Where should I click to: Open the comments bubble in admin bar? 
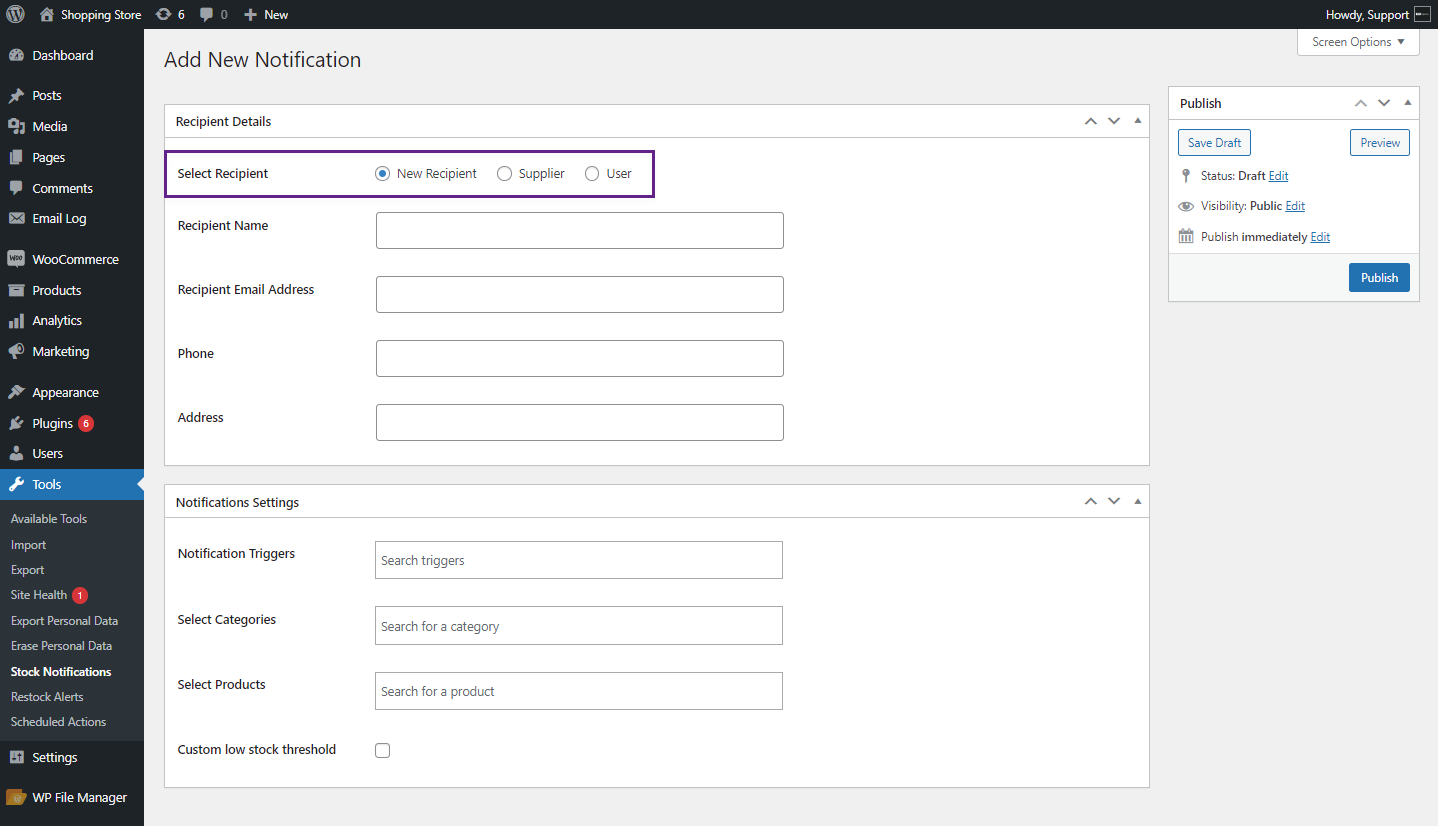pos(206,15)
